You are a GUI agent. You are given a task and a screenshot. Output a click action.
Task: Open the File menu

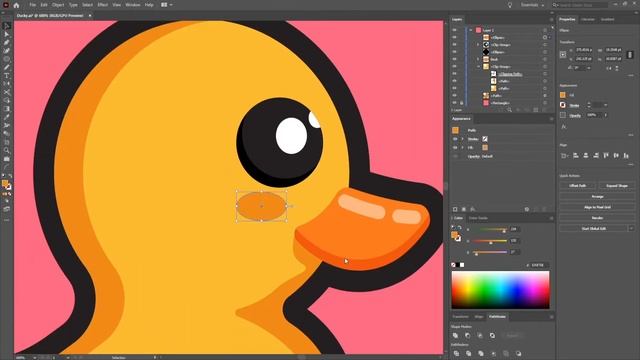click(x=32, y=5)
